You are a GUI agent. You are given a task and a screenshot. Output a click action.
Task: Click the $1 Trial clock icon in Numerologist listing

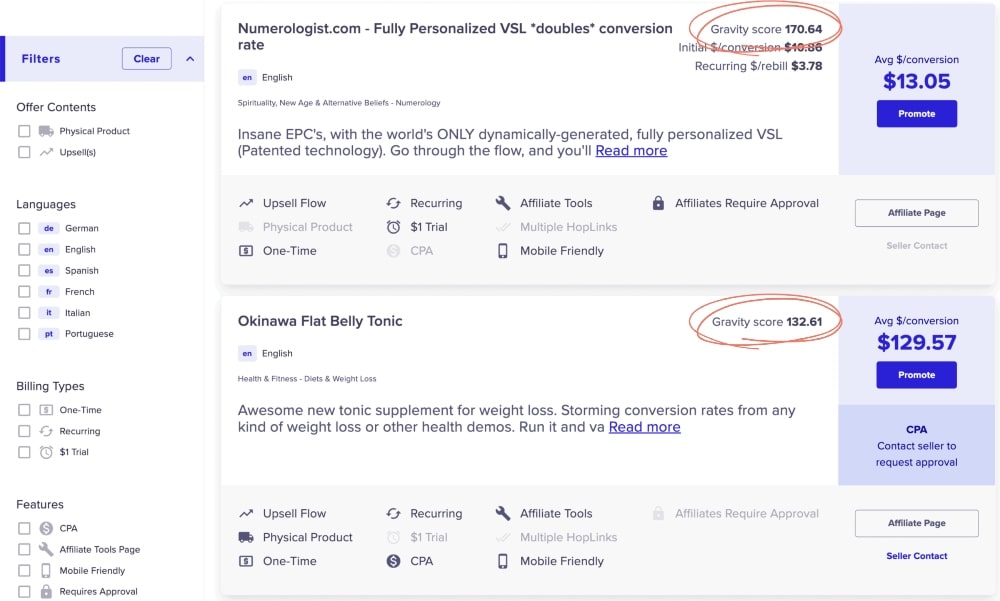click(x=393, y=227)
